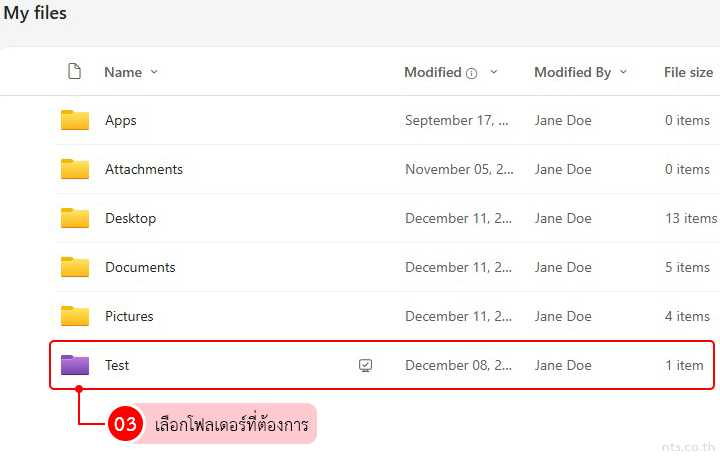Screen dimensions: 720x456
Task: Open the Modified column dropdown chevron
Action: pos(494,72)
